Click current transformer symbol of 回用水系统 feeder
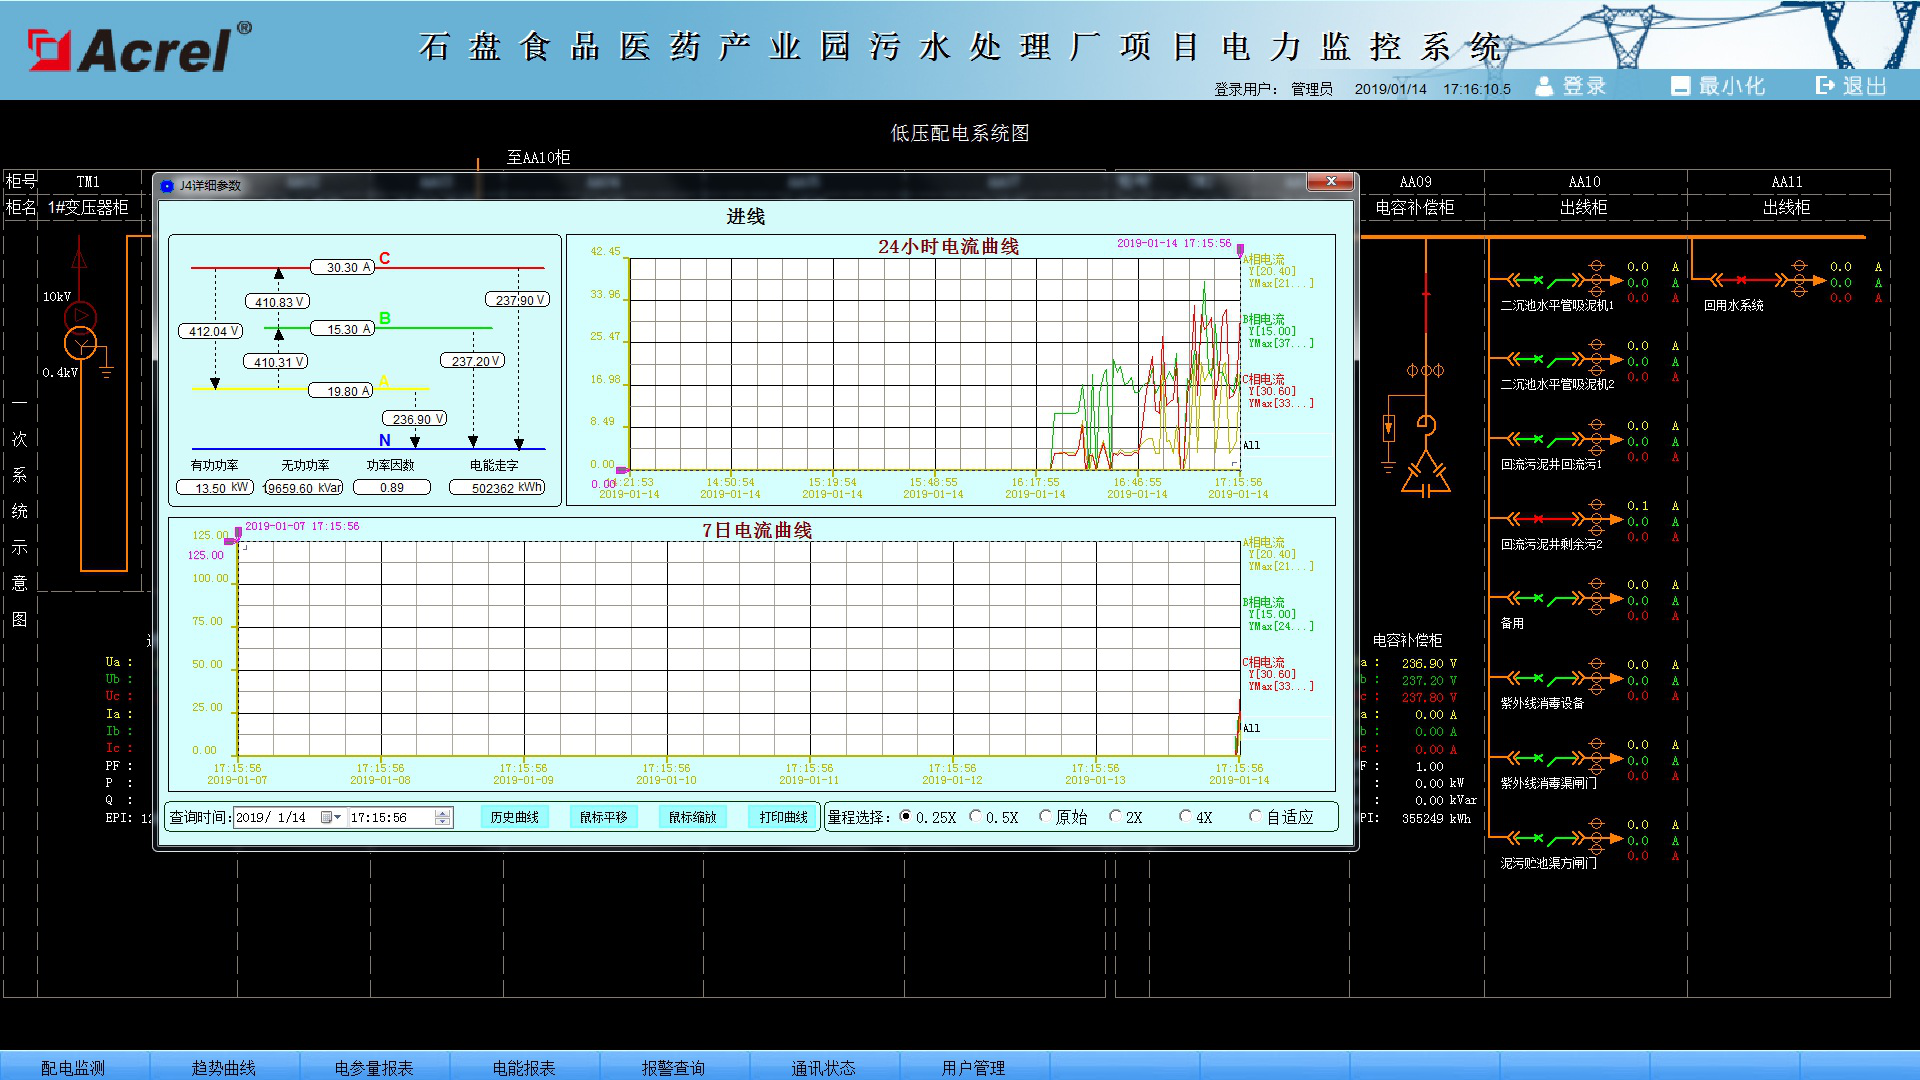 tap(1800, 280)
